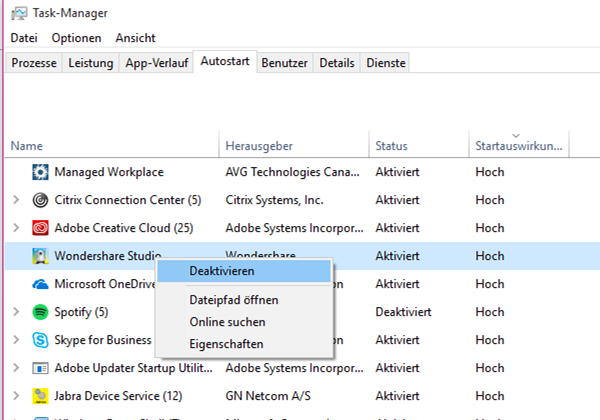
Task: Sort by the Status column header
Action: (419, 146)
